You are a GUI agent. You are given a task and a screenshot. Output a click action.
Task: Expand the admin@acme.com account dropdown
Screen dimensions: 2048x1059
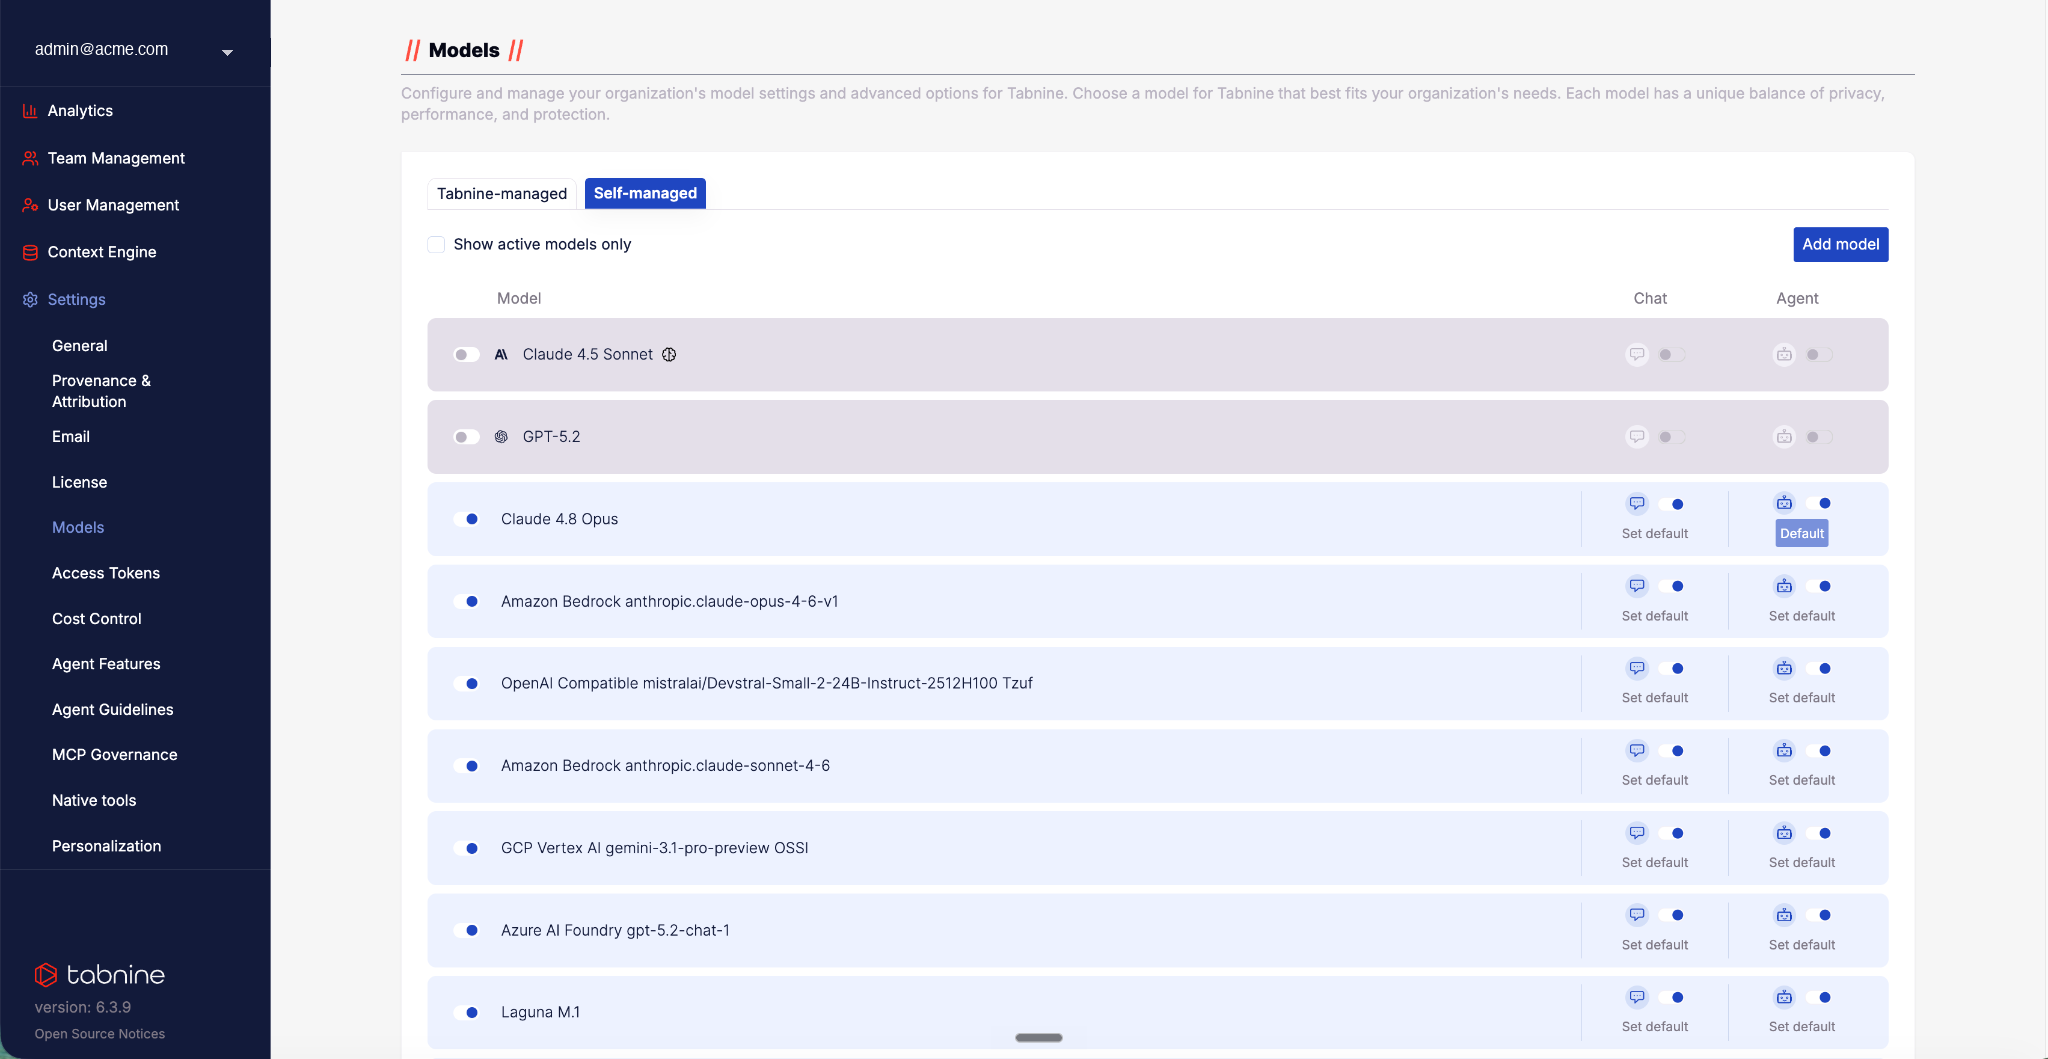point(227,51)
